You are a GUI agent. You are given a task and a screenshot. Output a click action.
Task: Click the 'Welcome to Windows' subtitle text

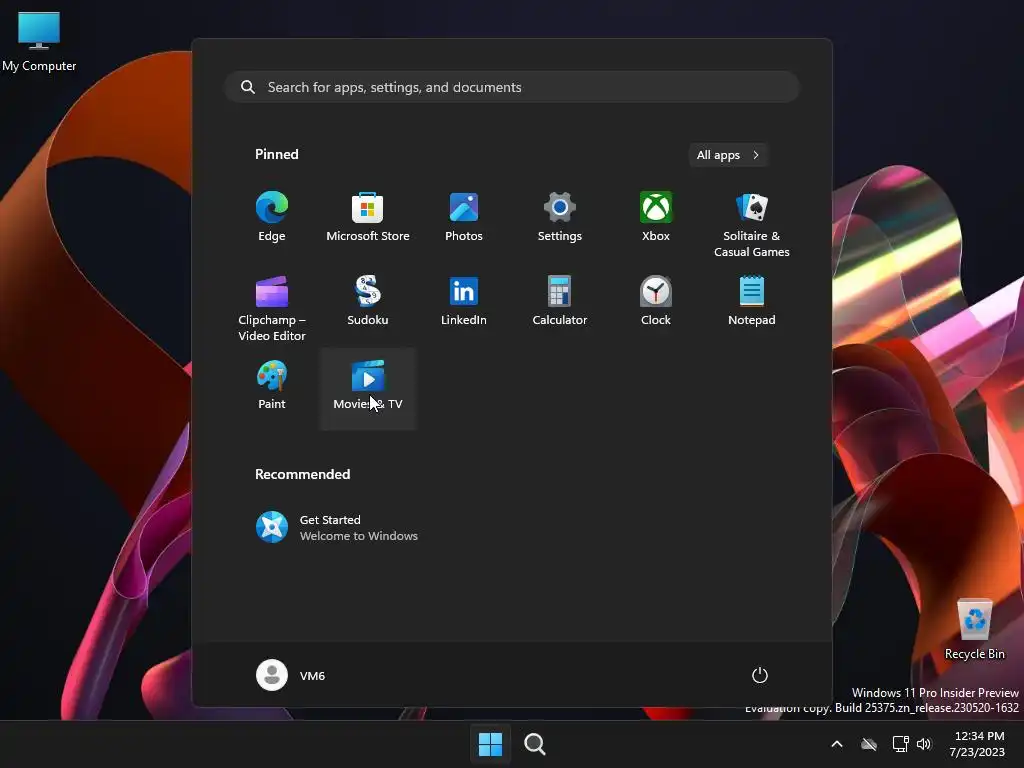[x=359, y=536]
